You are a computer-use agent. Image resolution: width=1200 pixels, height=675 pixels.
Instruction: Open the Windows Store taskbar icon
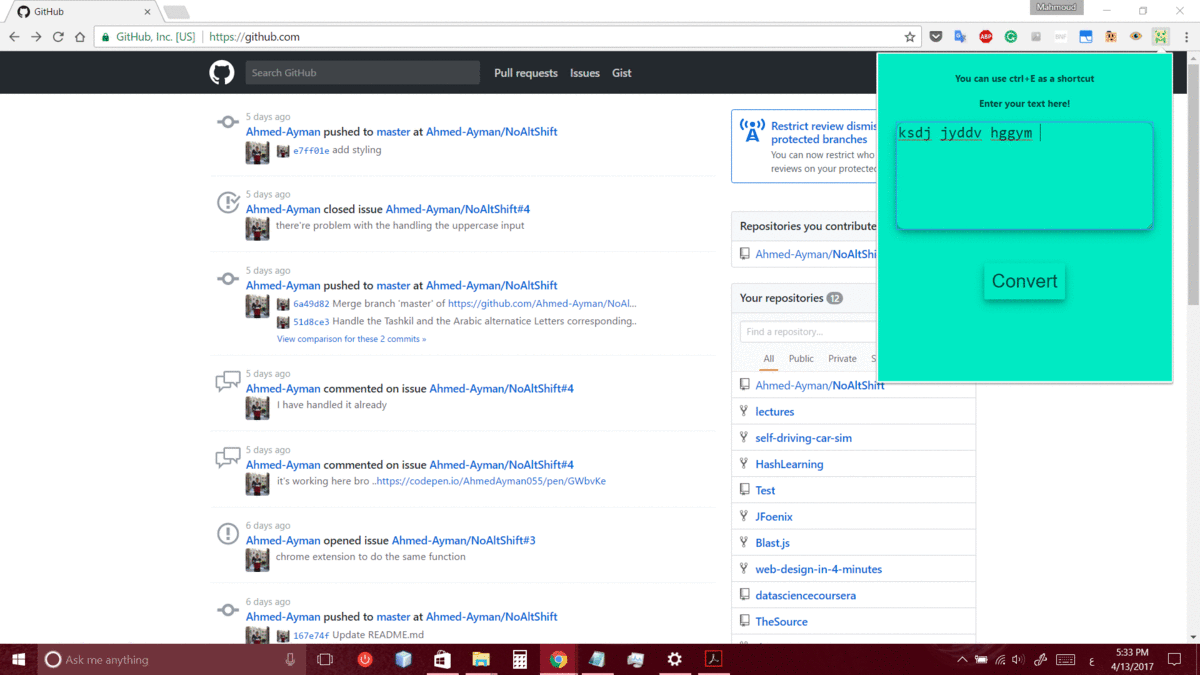click(442, 660)
